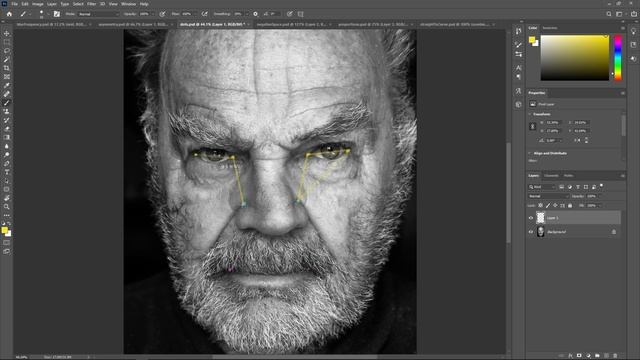Select the Layer 1 thumbnail
The height and width of the screenshot is (360, 640).
(540, 218)
